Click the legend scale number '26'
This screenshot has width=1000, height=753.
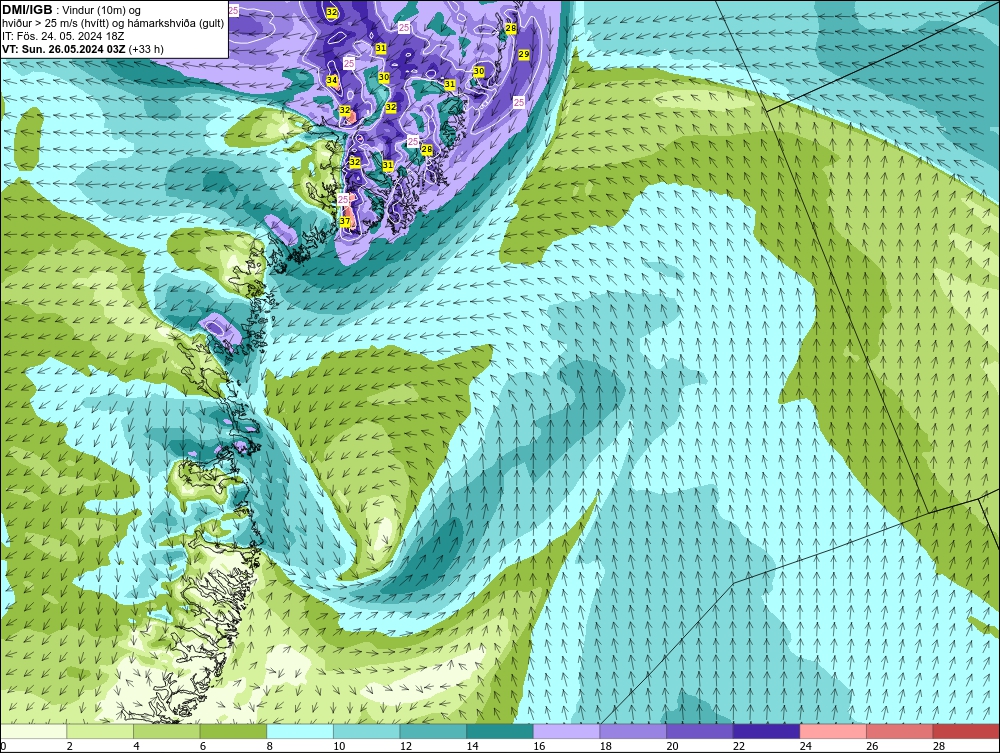(x=872, y=746)
